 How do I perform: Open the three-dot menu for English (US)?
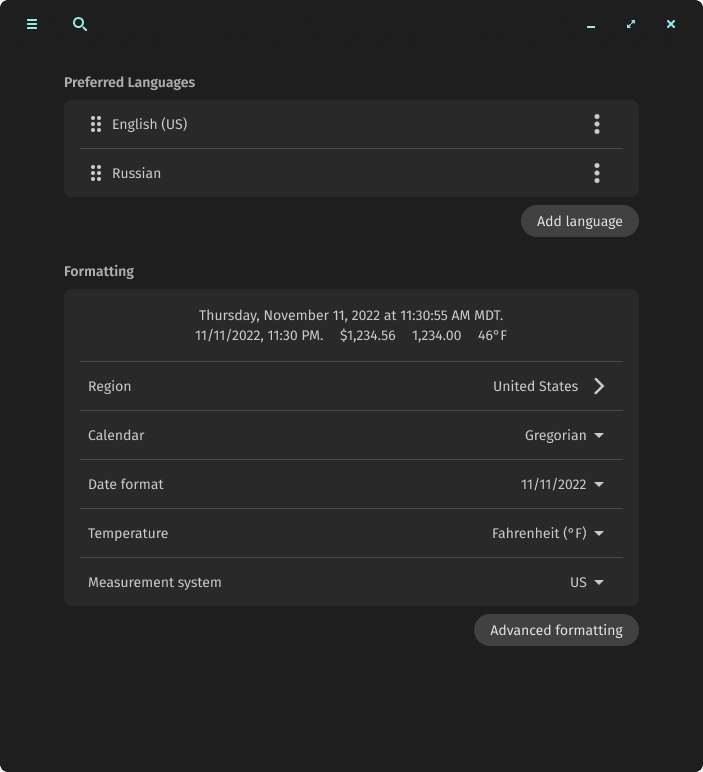(597, 124)
